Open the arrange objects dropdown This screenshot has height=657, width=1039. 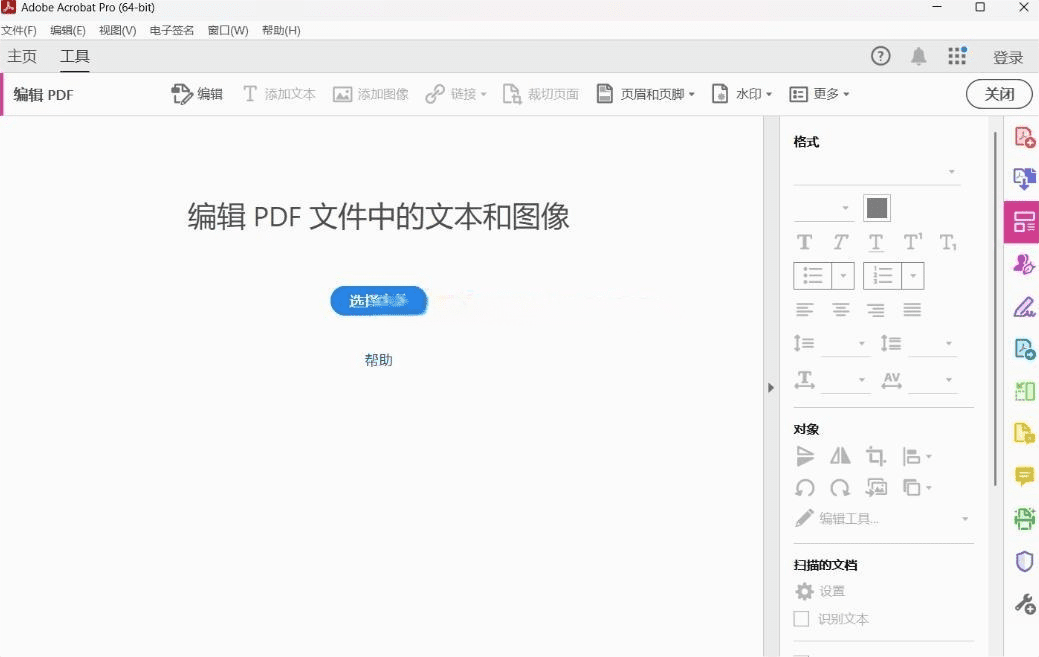click(916, 488)
